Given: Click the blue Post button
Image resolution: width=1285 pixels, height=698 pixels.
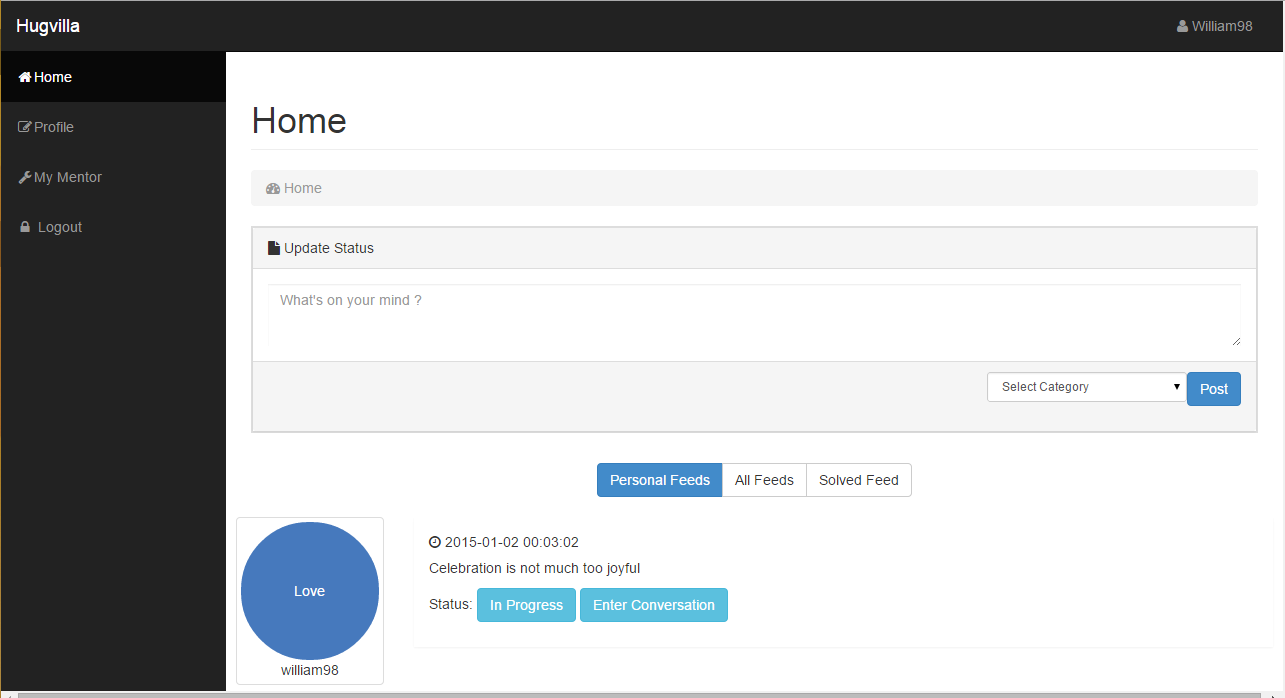Looking at the screenshot, I should coord(1214,389).
